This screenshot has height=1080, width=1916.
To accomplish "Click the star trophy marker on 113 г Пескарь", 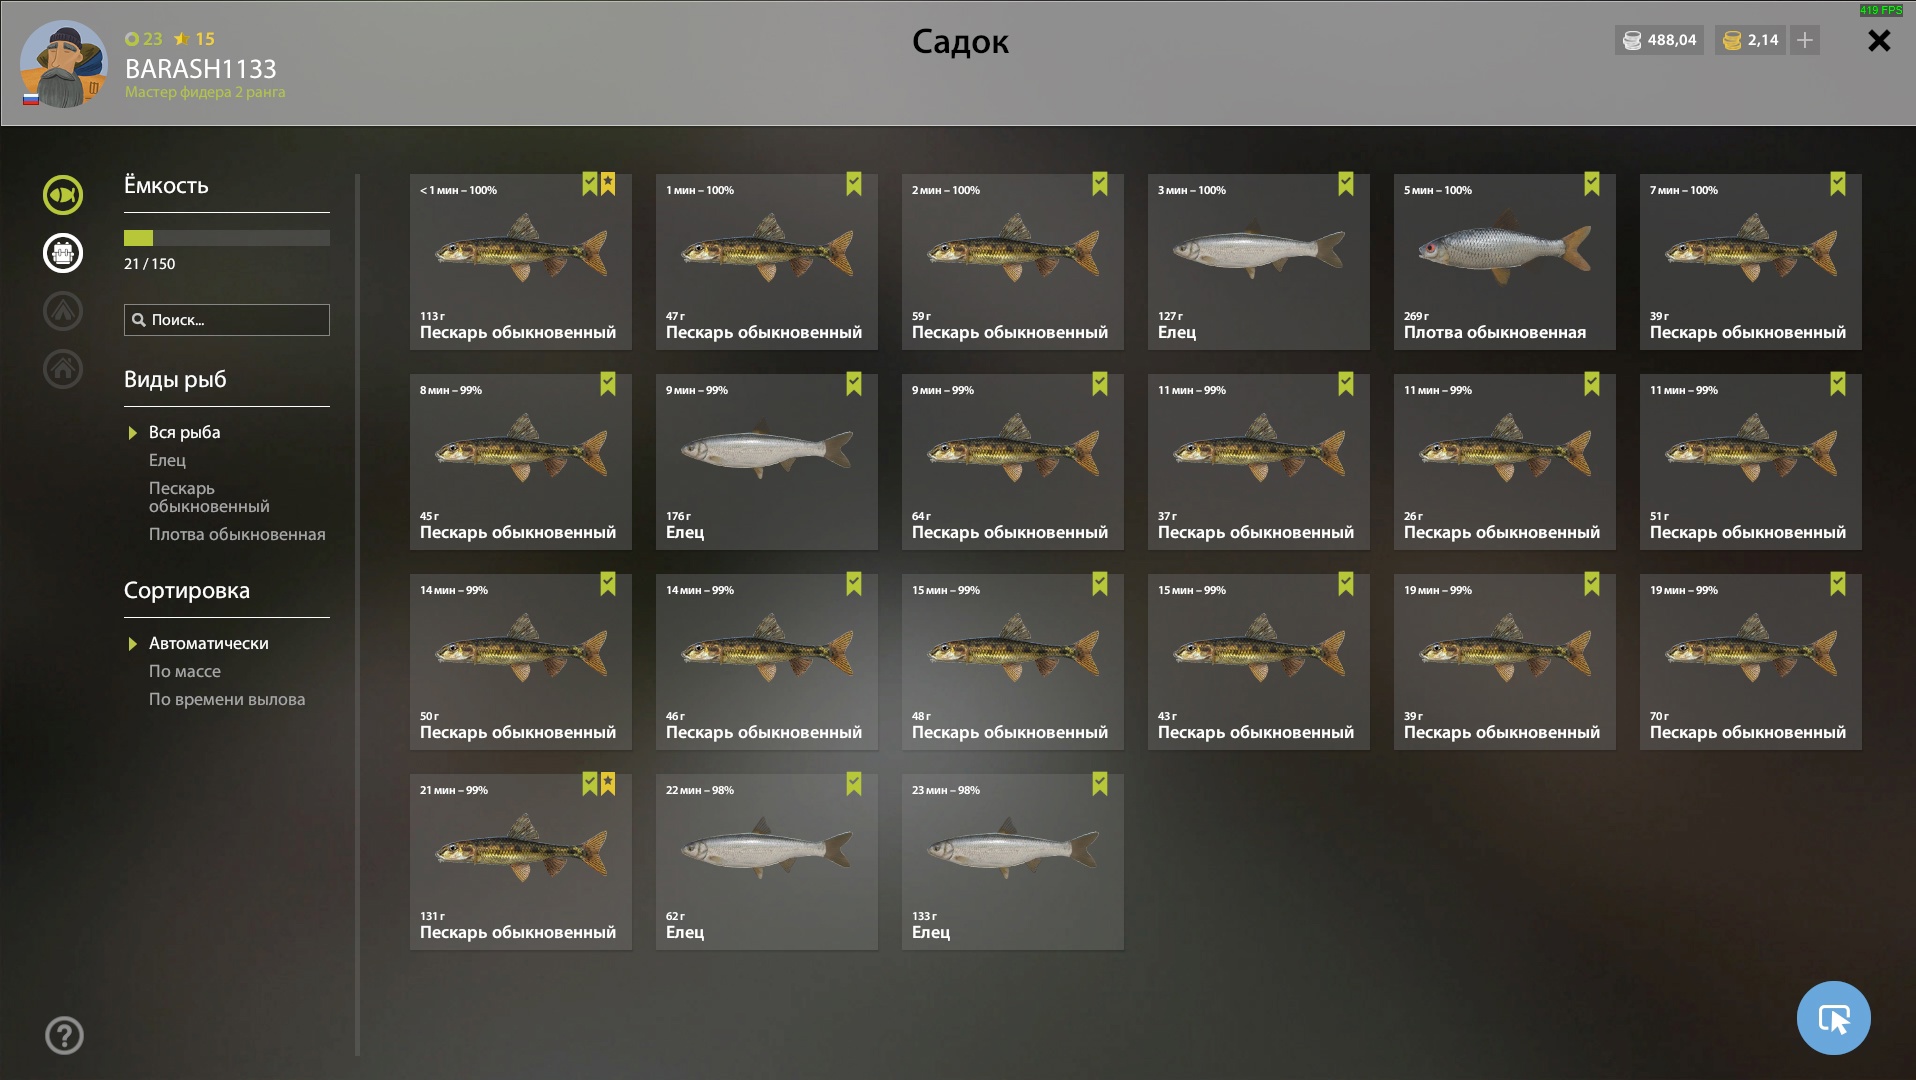I will [608, 184].
